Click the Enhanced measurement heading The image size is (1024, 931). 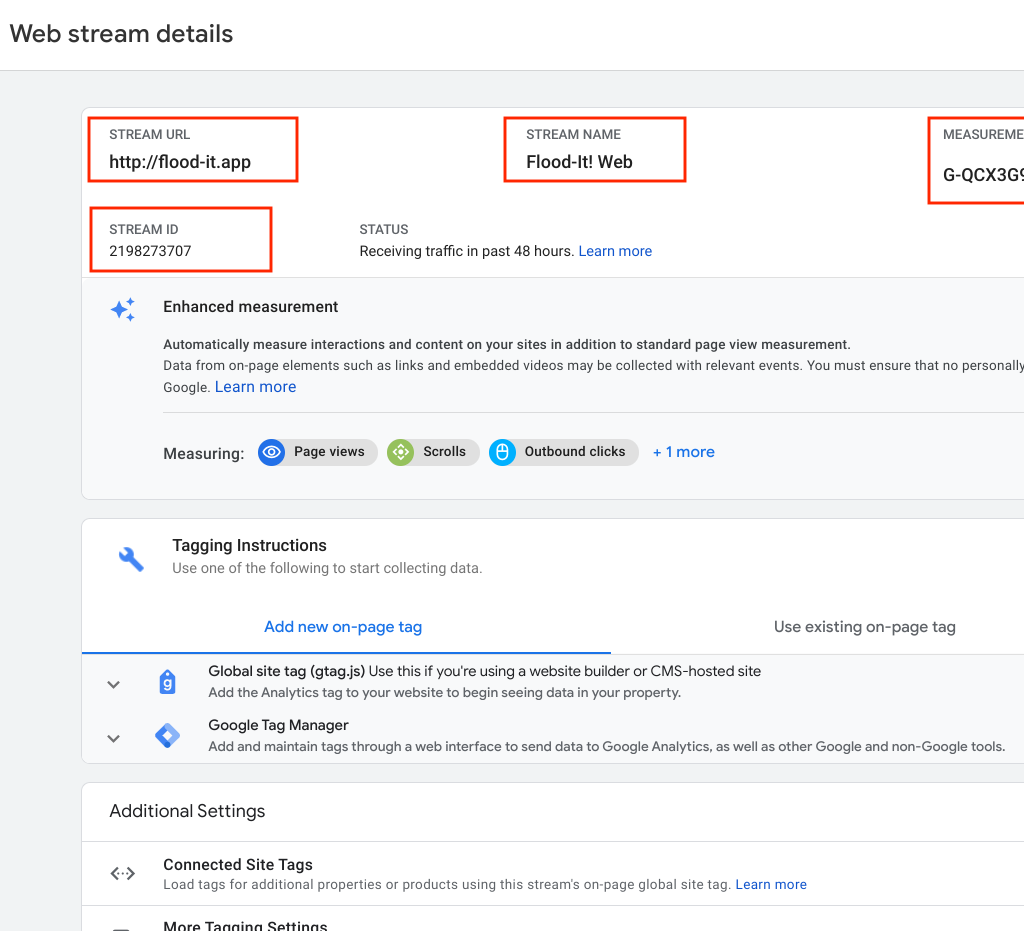point(250,307)
